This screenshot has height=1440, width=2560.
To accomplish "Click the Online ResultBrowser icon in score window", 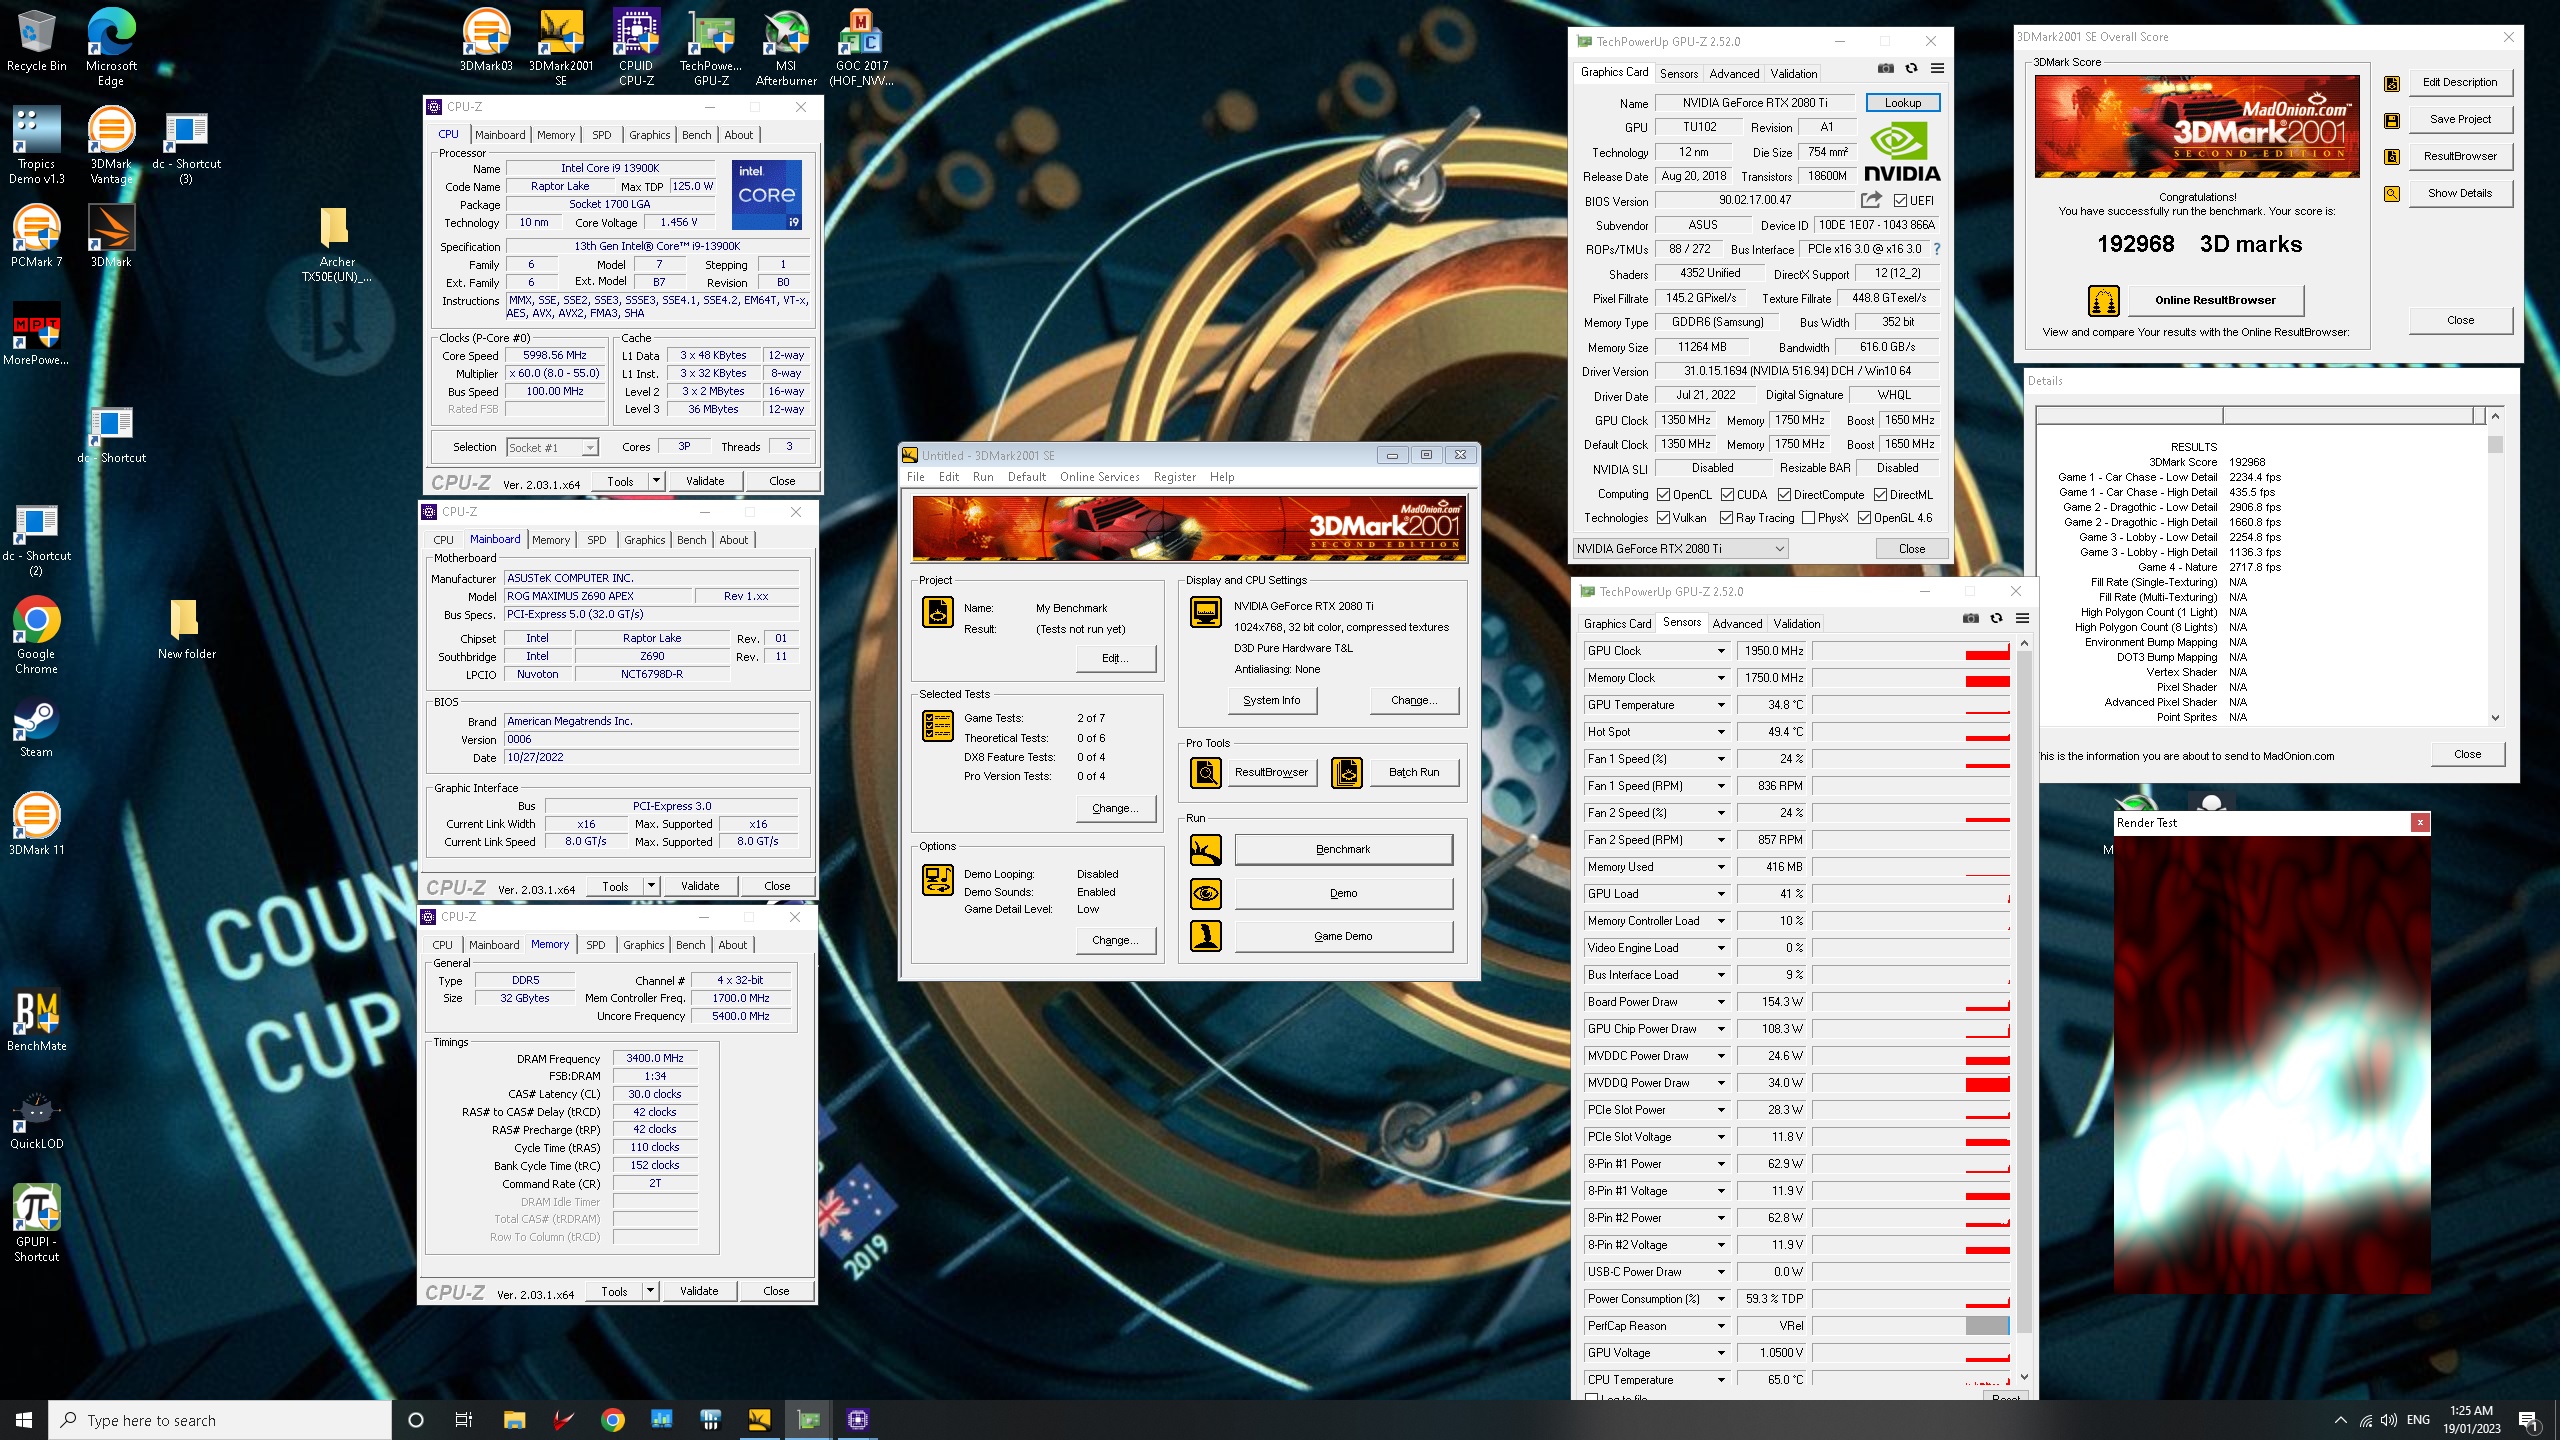I will point(2104,300).
